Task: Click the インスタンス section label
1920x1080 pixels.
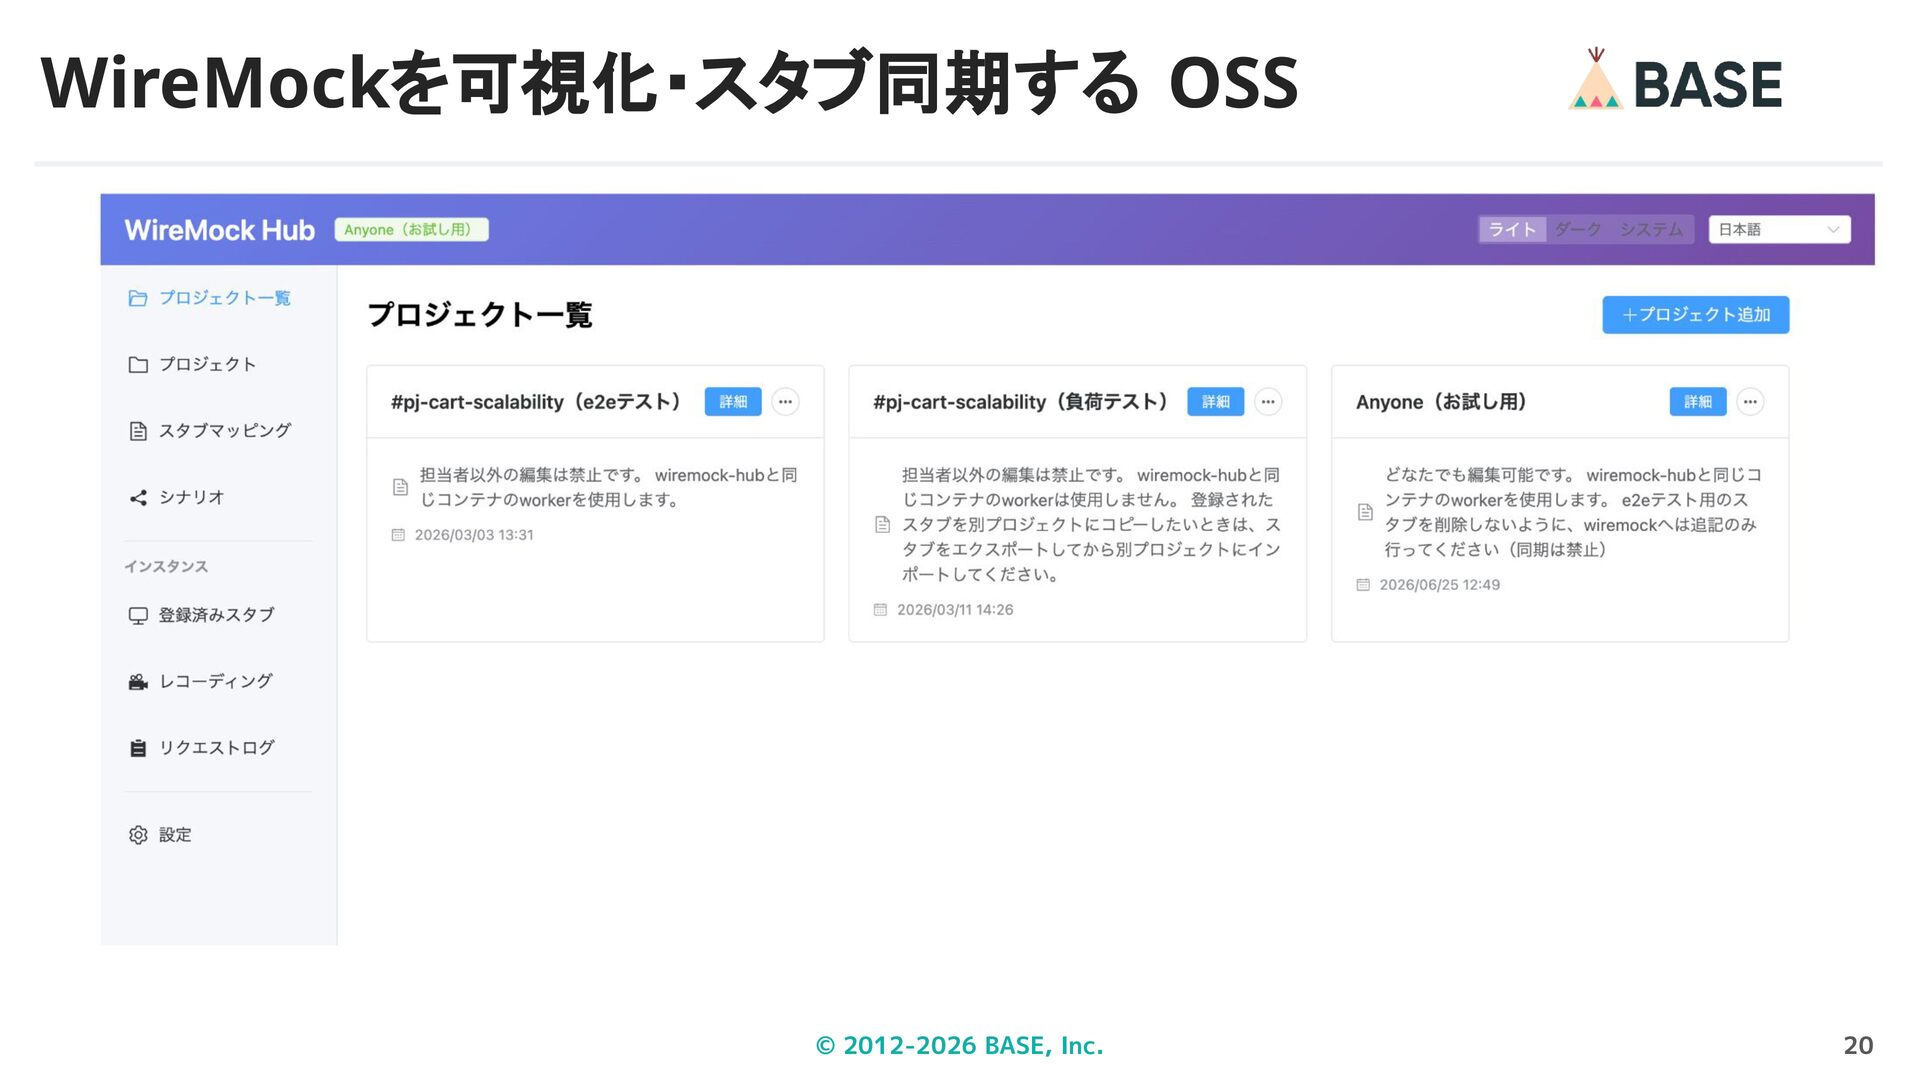Action: [x=166, y=567]
